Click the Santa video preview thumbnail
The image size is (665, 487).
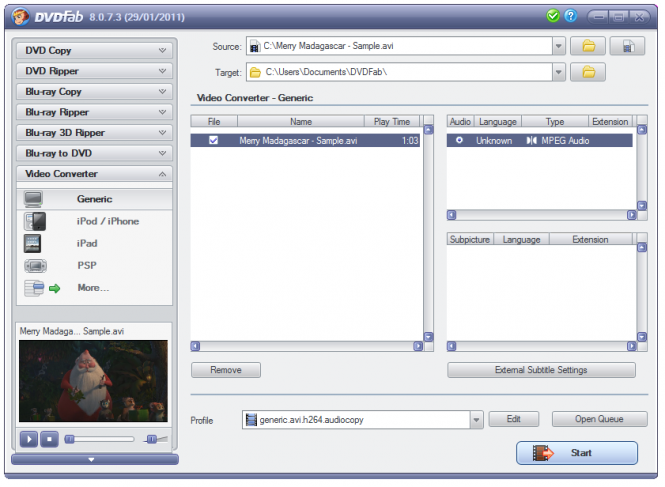93,381
